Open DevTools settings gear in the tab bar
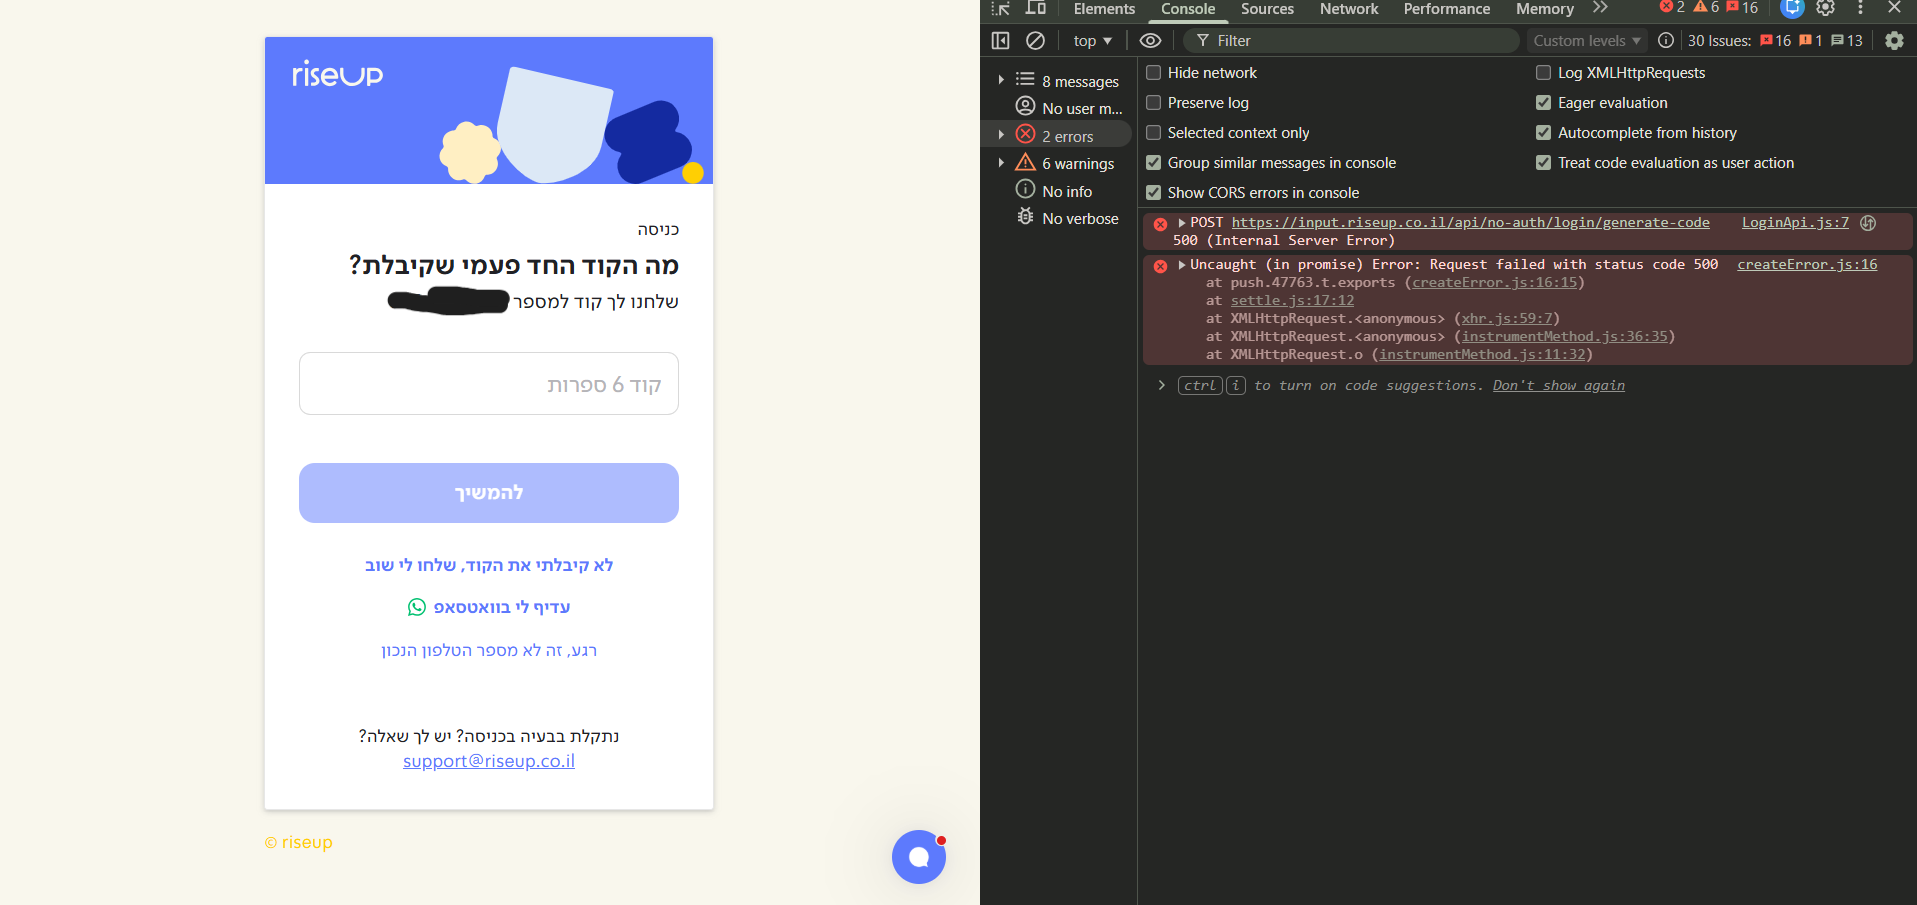 tap(1826, 8)
